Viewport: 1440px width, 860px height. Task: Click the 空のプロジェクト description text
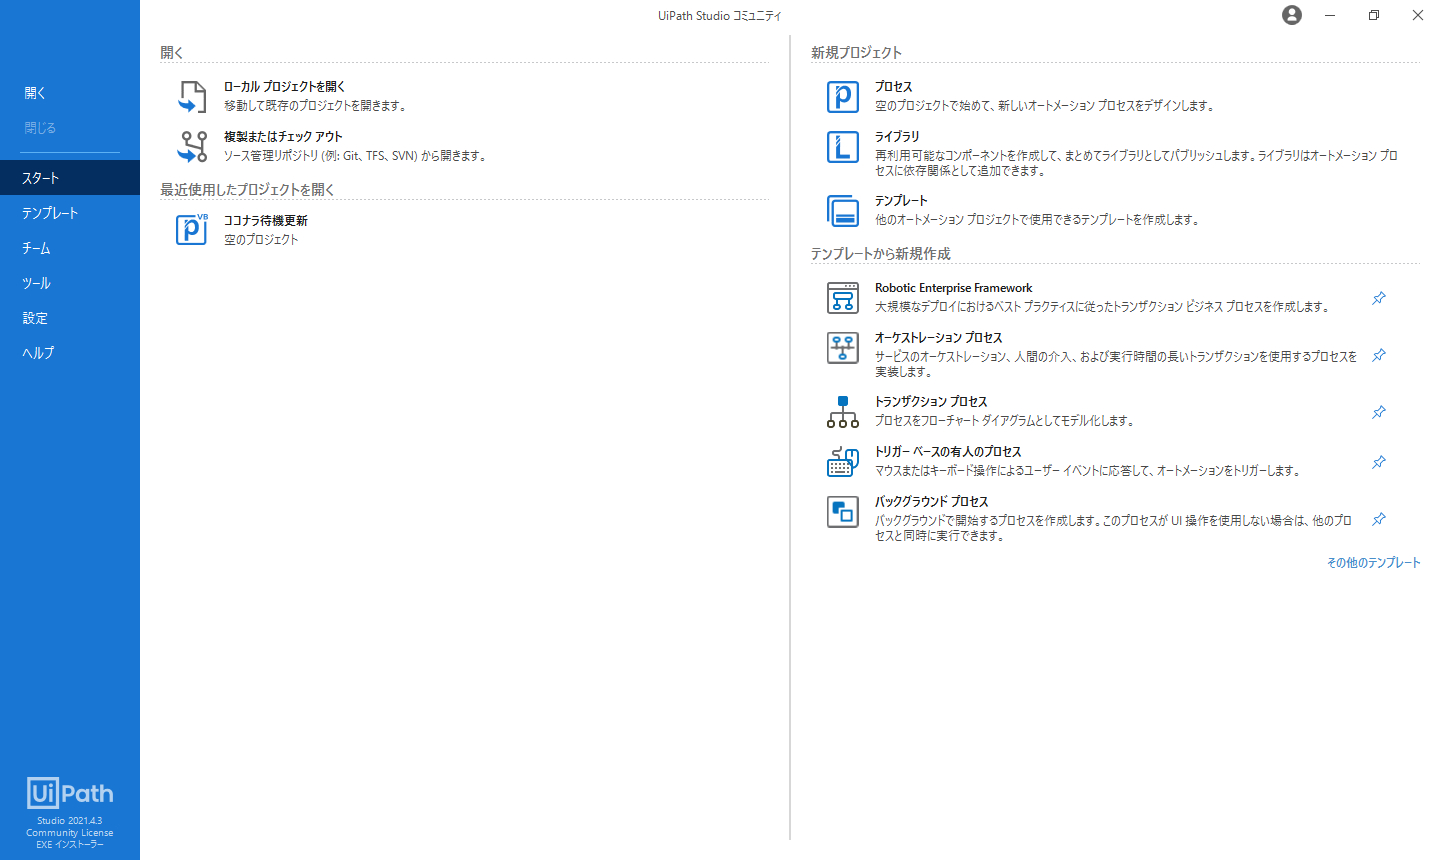[261, 240]
